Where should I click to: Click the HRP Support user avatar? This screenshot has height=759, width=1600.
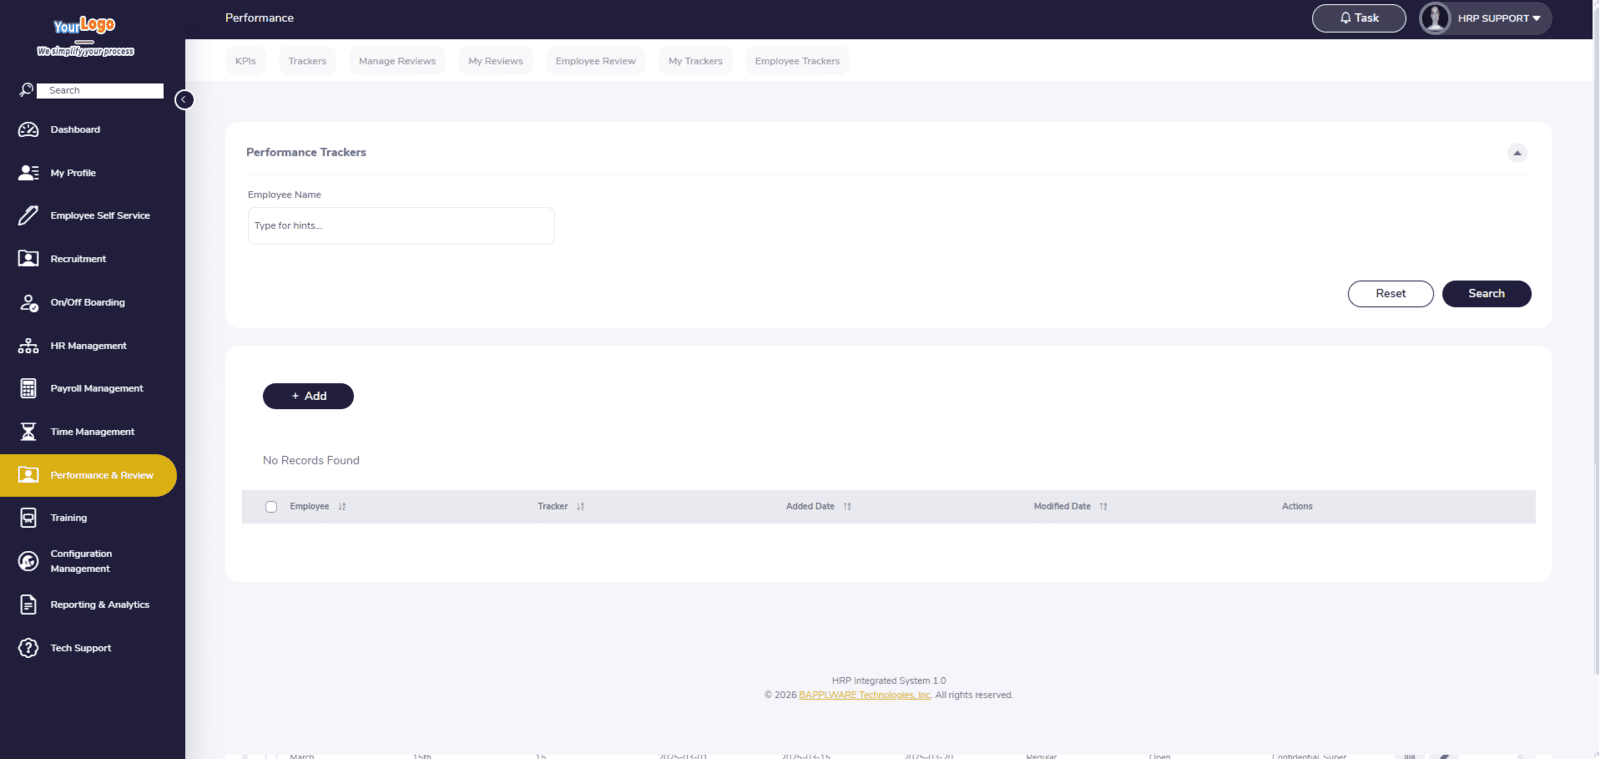tap(1435, 18)
